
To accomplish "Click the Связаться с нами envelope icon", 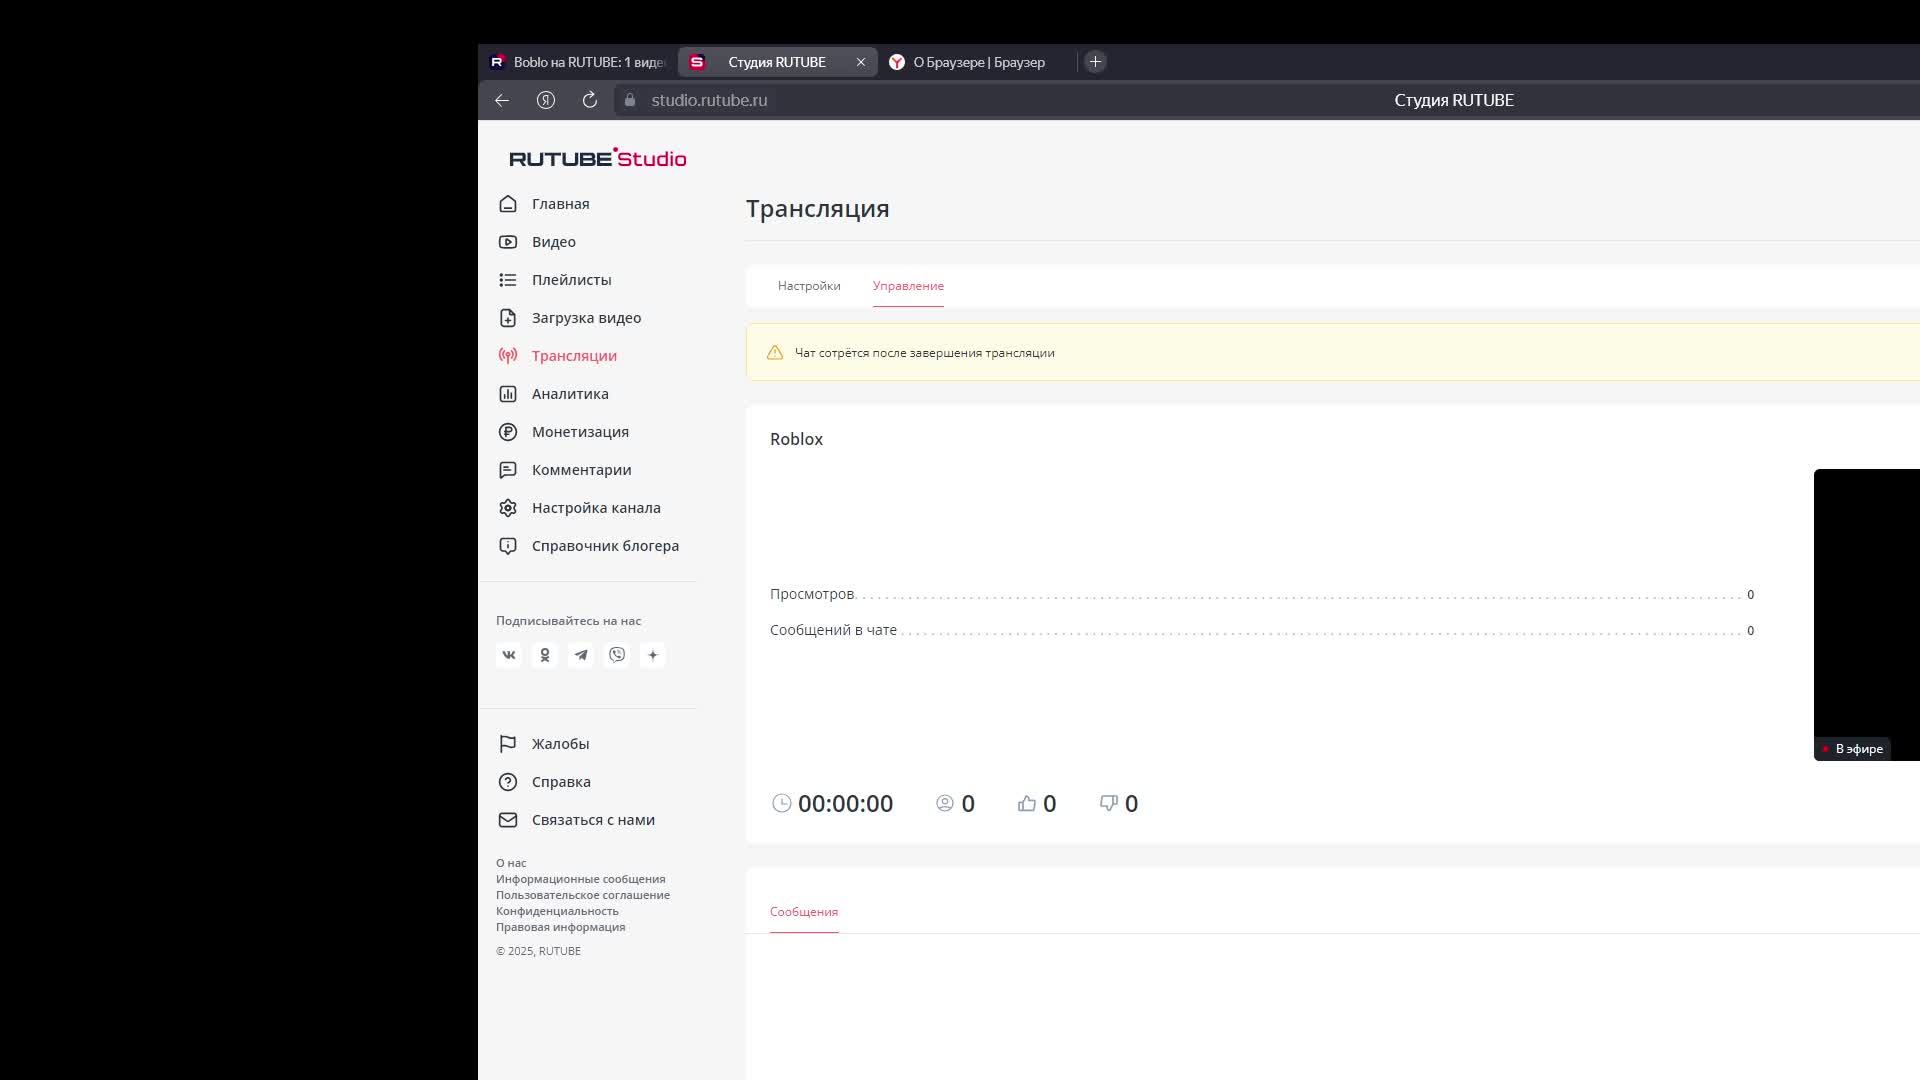I will pos(508,820).
